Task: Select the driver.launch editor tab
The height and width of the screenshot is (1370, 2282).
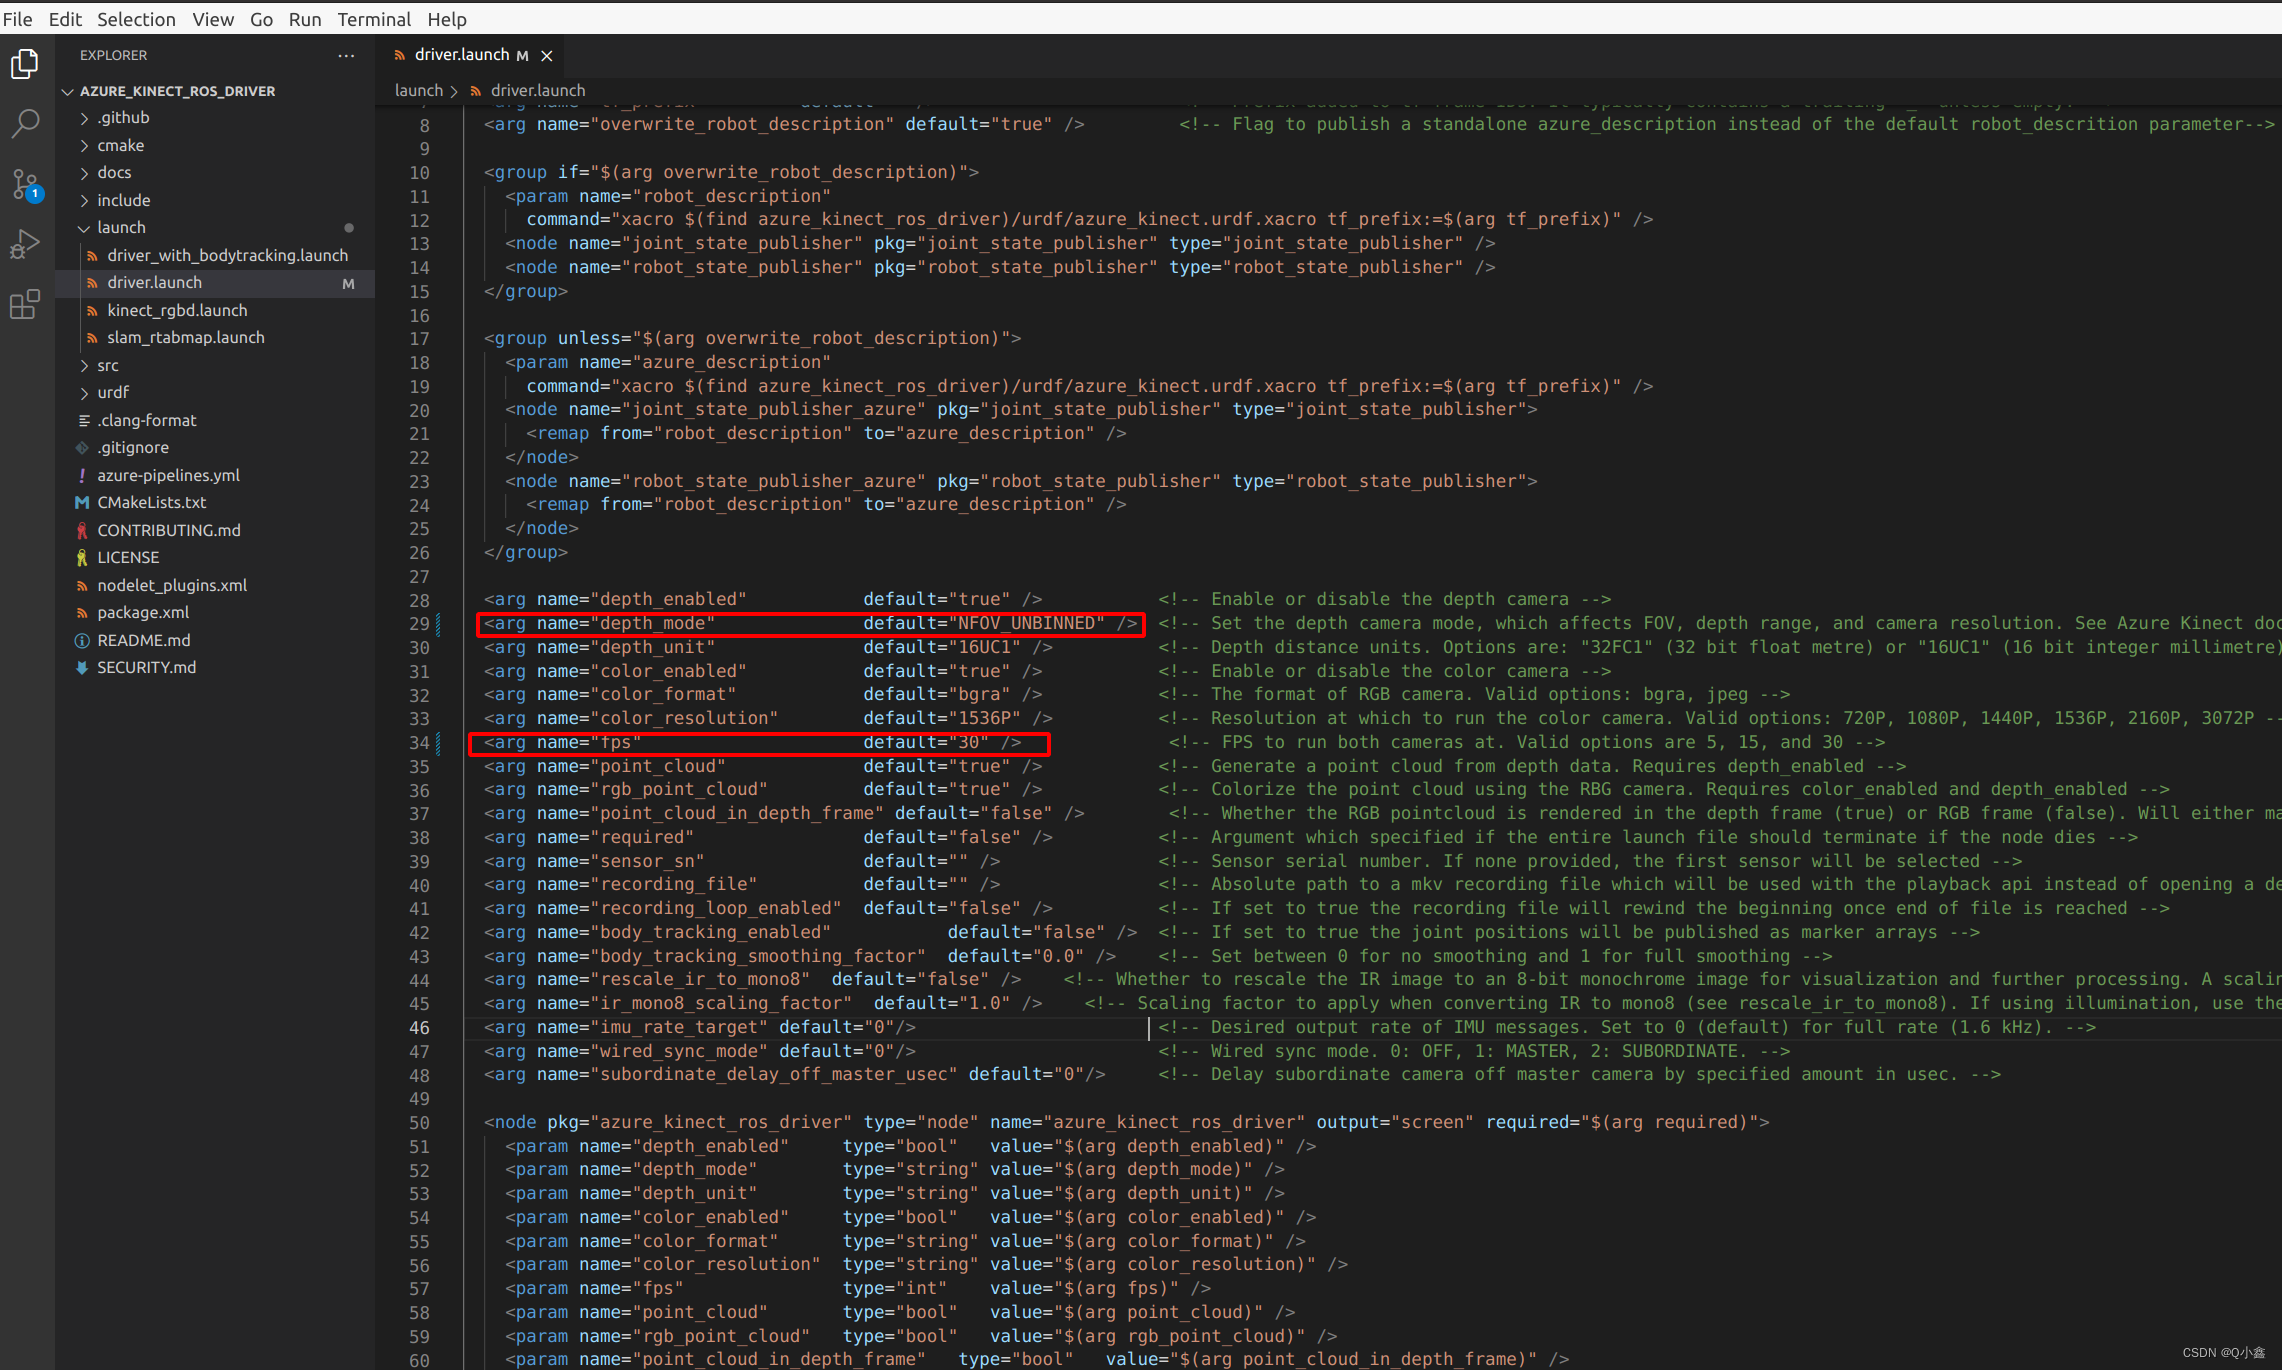Action: [x=461, y=55]
